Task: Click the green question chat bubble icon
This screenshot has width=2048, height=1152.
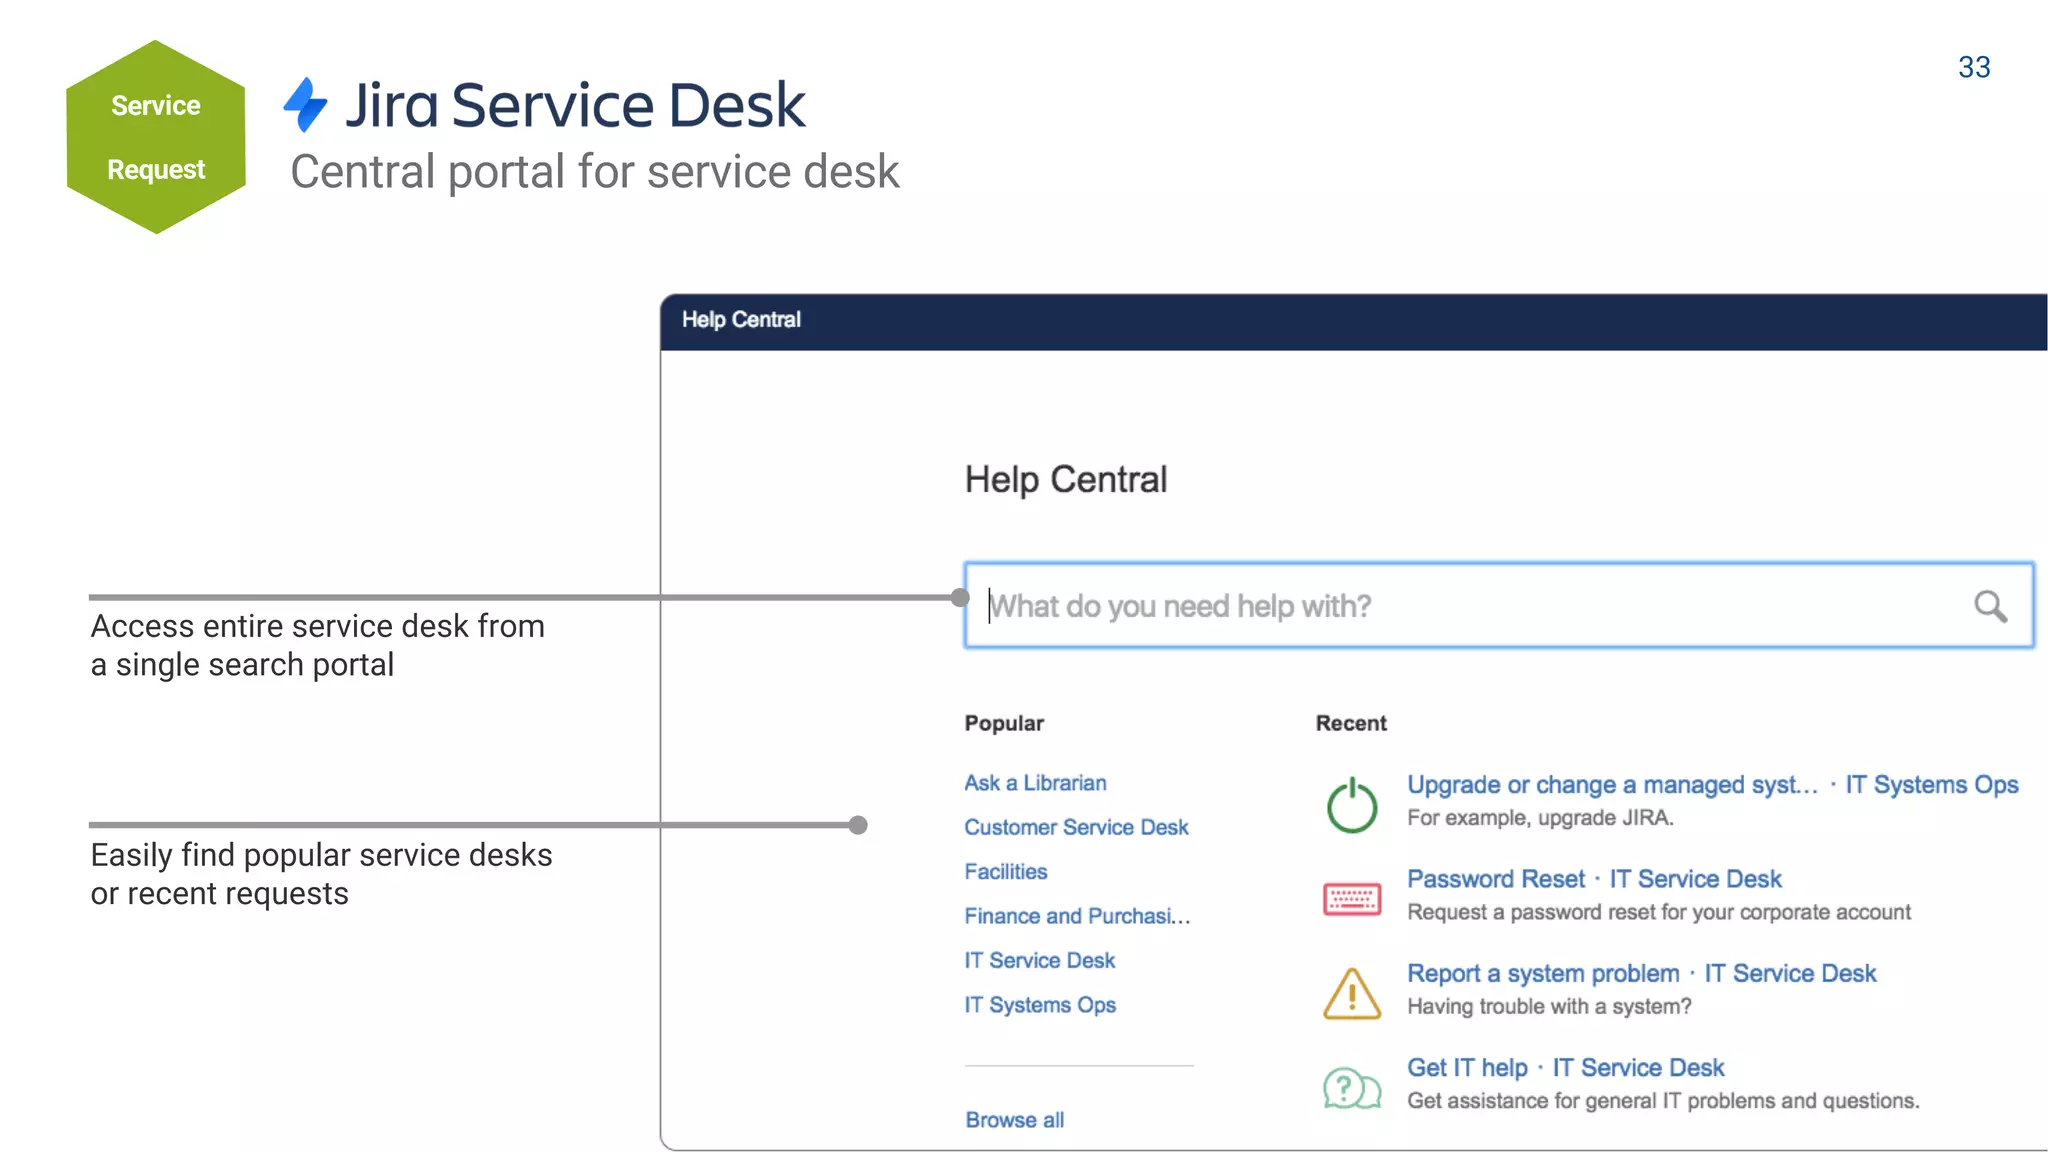Action: [1352, 1087]
